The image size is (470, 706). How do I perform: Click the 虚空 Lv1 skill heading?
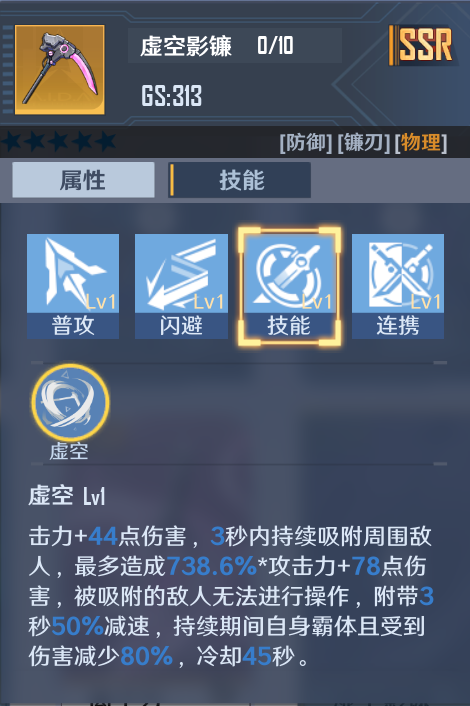point(67,497)
